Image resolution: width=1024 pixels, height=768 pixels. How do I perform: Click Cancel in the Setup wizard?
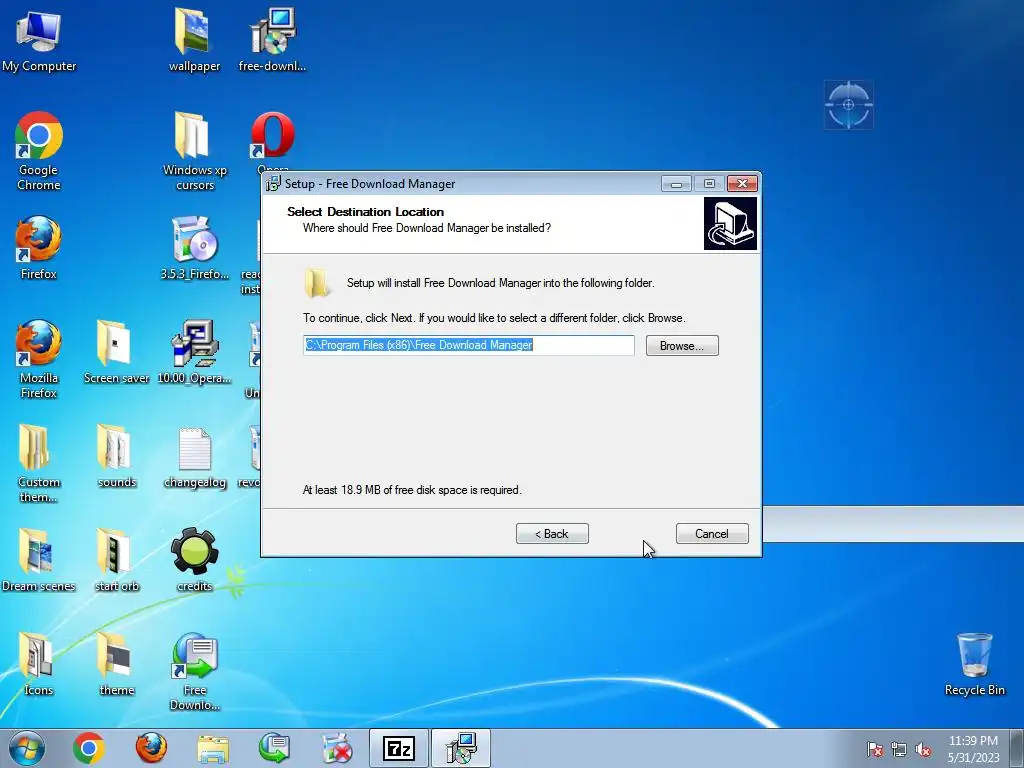click(x=712, y=534)
